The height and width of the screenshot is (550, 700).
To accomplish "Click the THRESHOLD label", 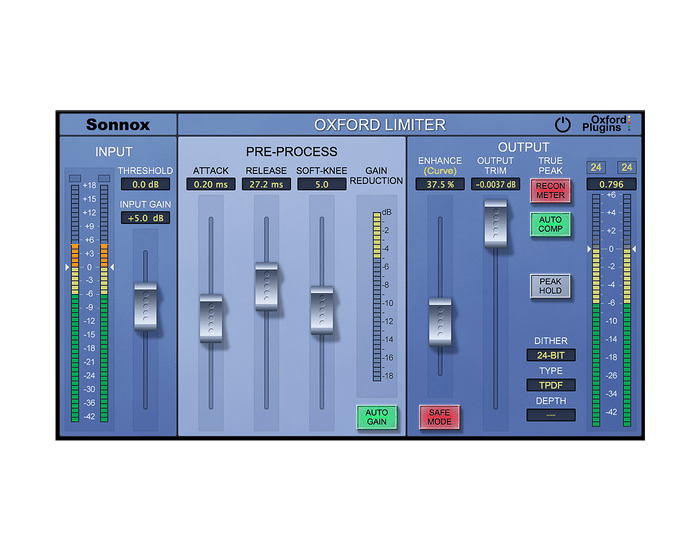I will (146, 171).
